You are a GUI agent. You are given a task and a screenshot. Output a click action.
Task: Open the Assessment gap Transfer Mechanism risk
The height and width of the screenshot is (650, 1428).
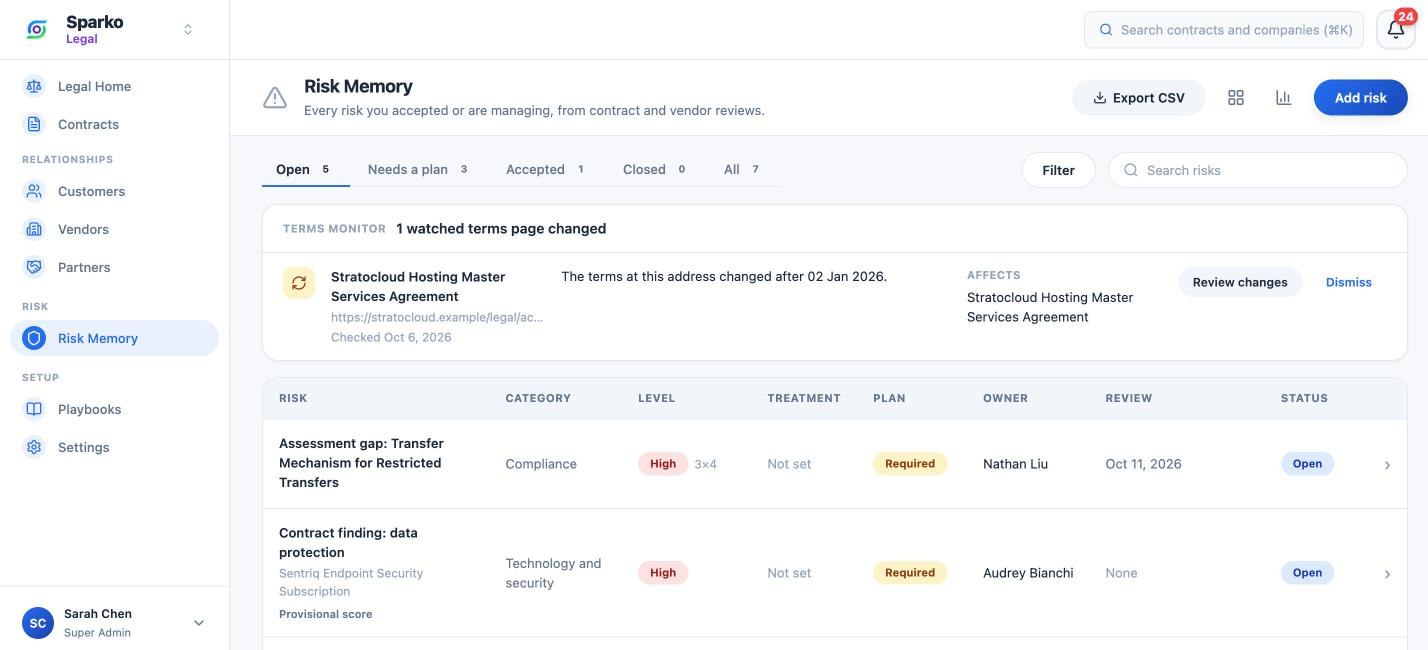[x=361, y=463]
